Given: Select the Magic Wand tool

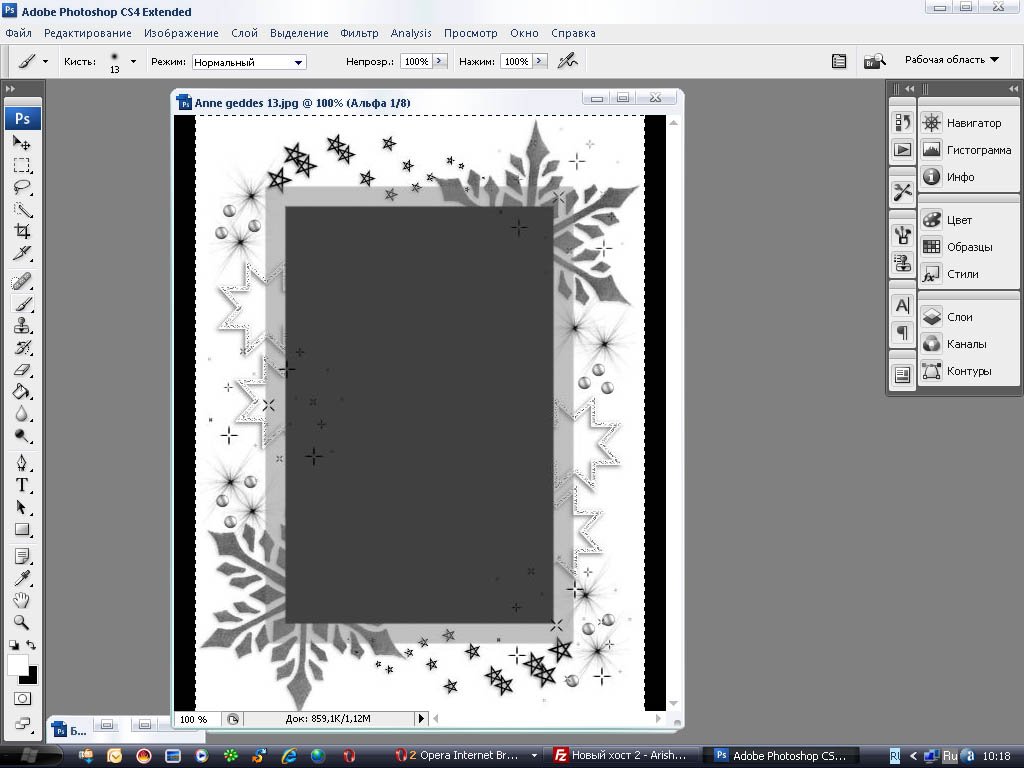Looking at the screenshot, I should (x=22, y=209).
